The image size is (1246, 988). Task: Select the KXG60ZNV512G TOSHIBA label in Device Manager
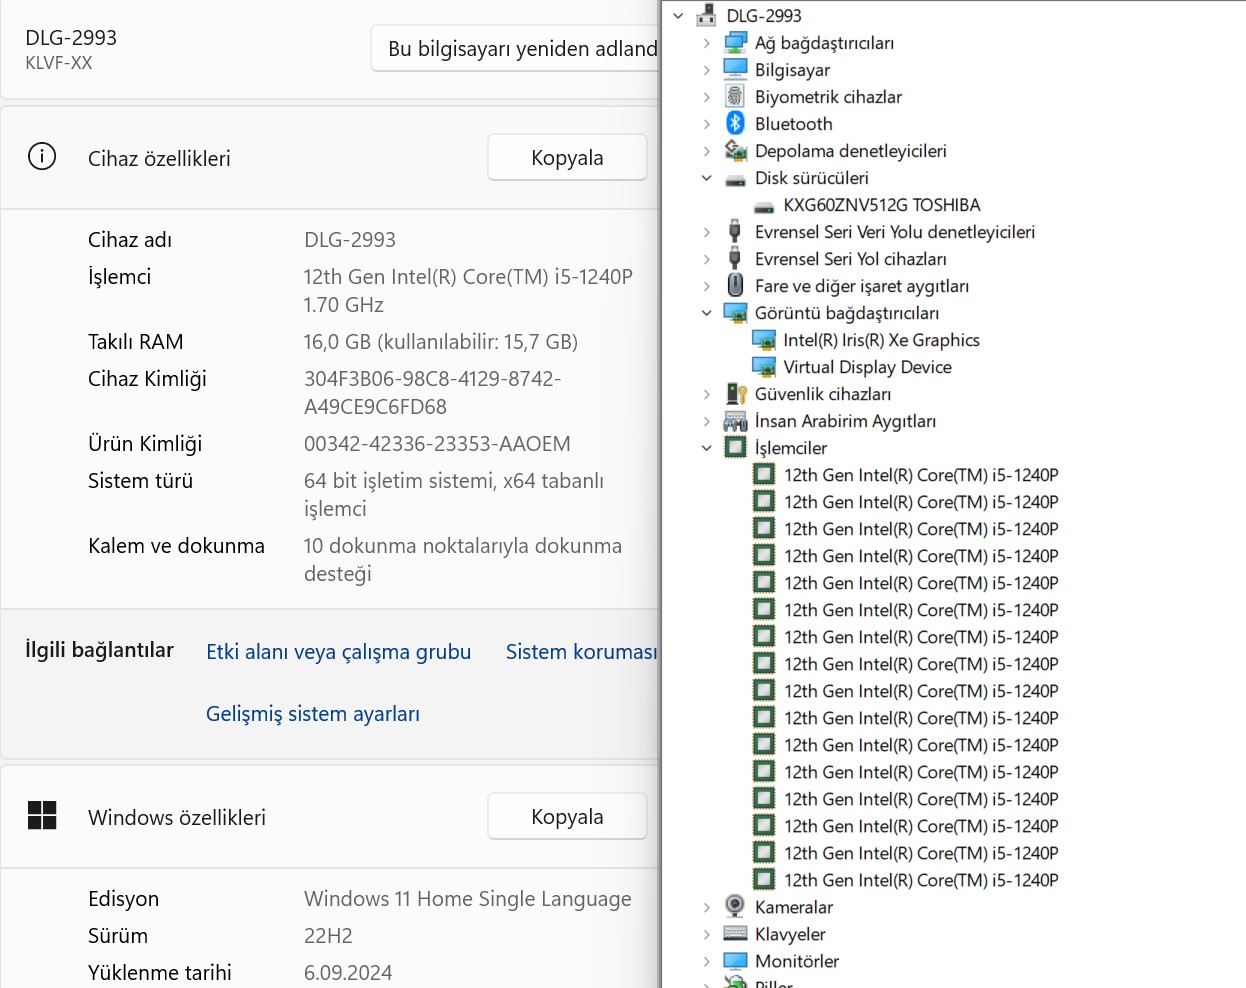coord(882,205)
